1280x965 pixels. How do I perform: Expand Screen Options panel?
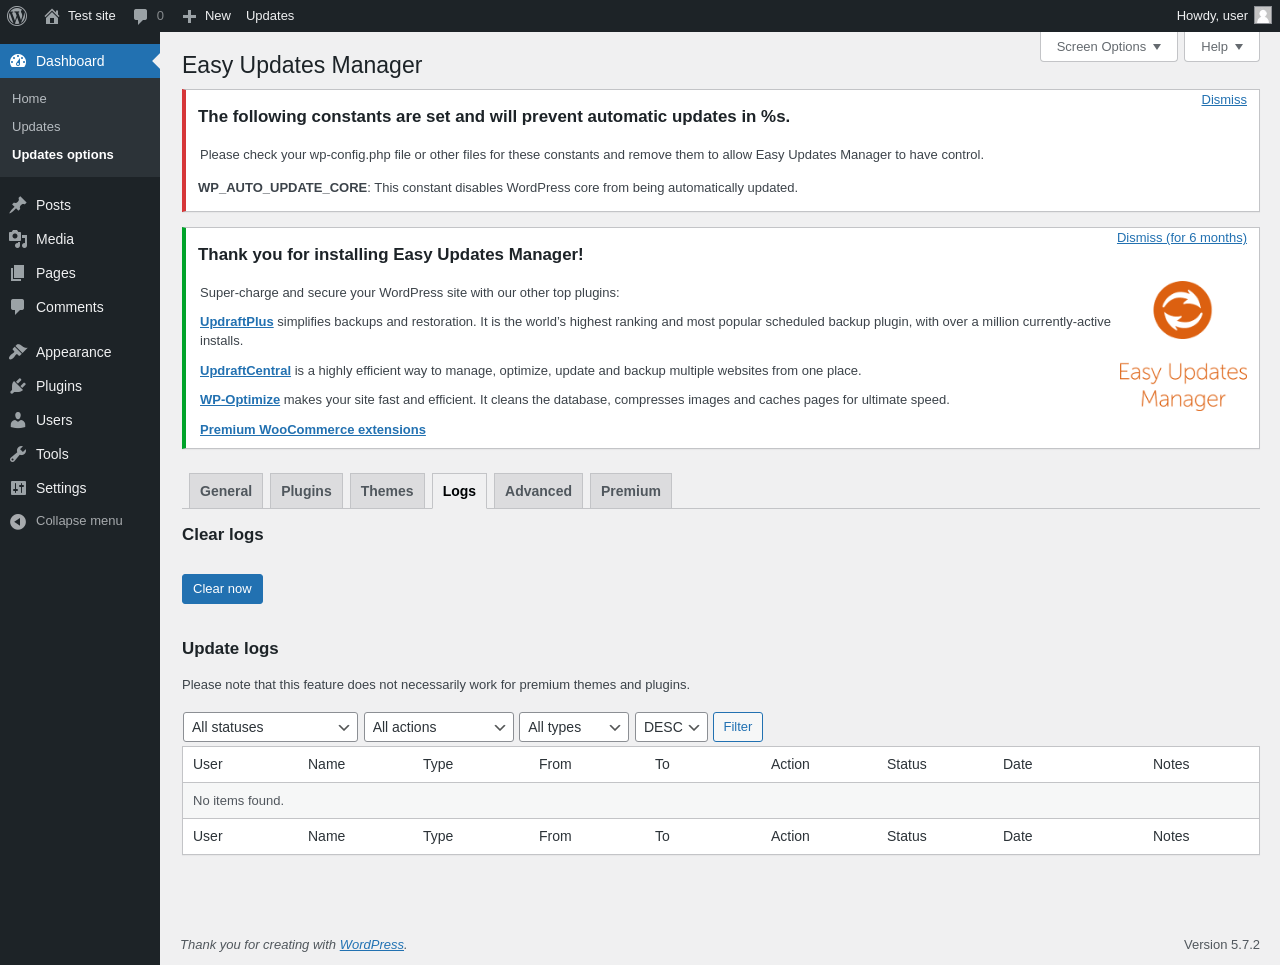(x=1109, y=46)
